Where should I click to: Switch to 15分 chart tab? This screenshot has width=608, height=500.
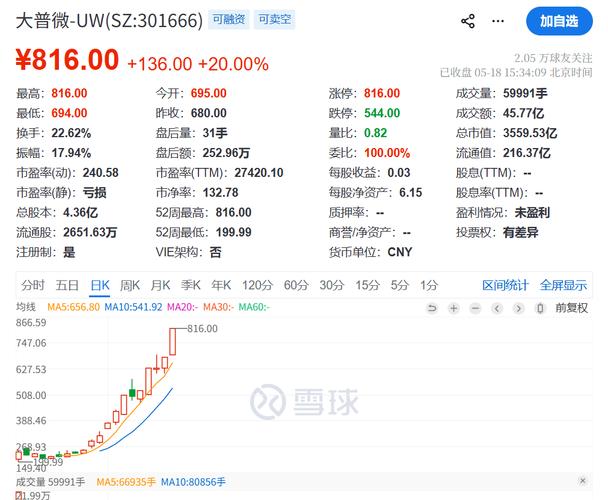tap(368, 285)
